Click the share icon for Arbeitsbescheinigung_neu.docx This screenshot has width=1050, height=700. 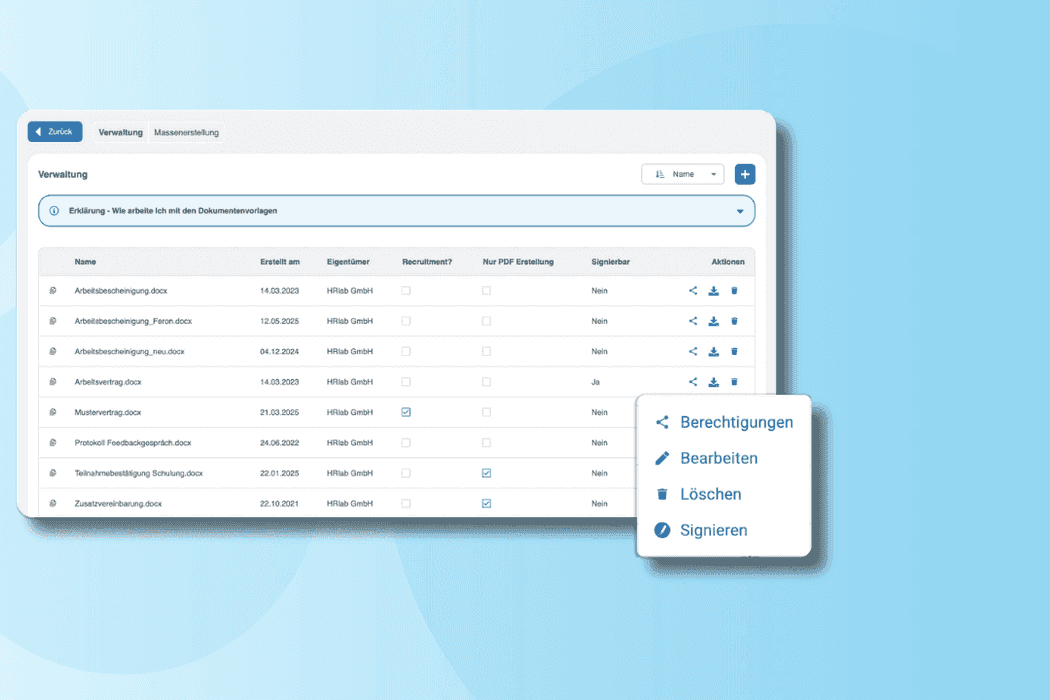(692, 351)
